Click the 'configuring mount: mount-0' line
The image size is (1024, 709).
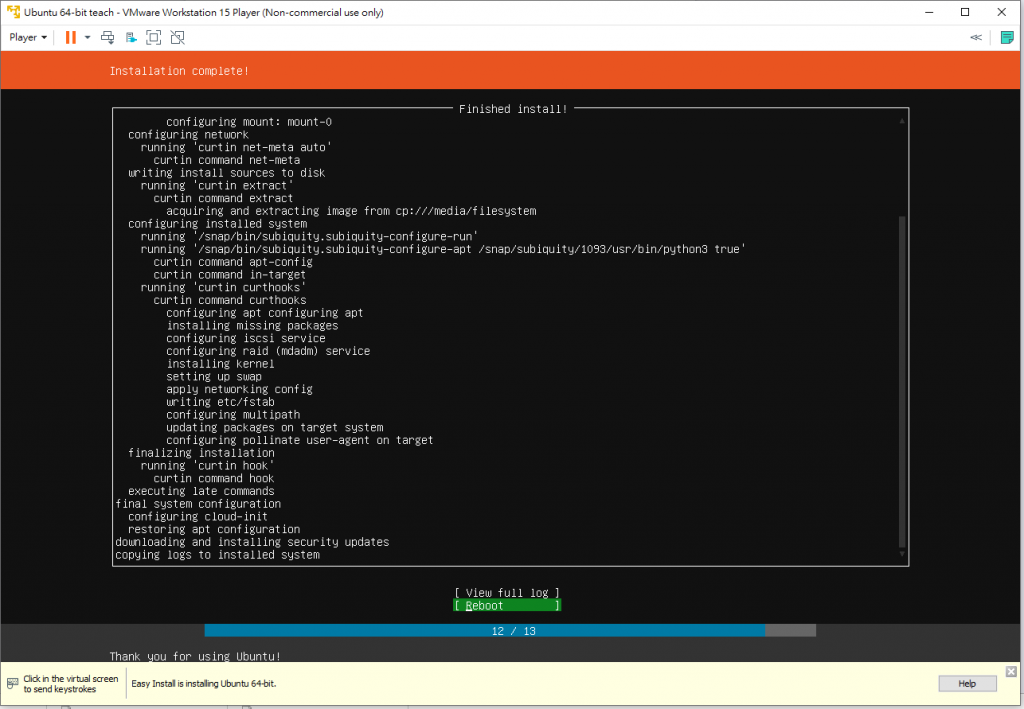coord(249,121)
